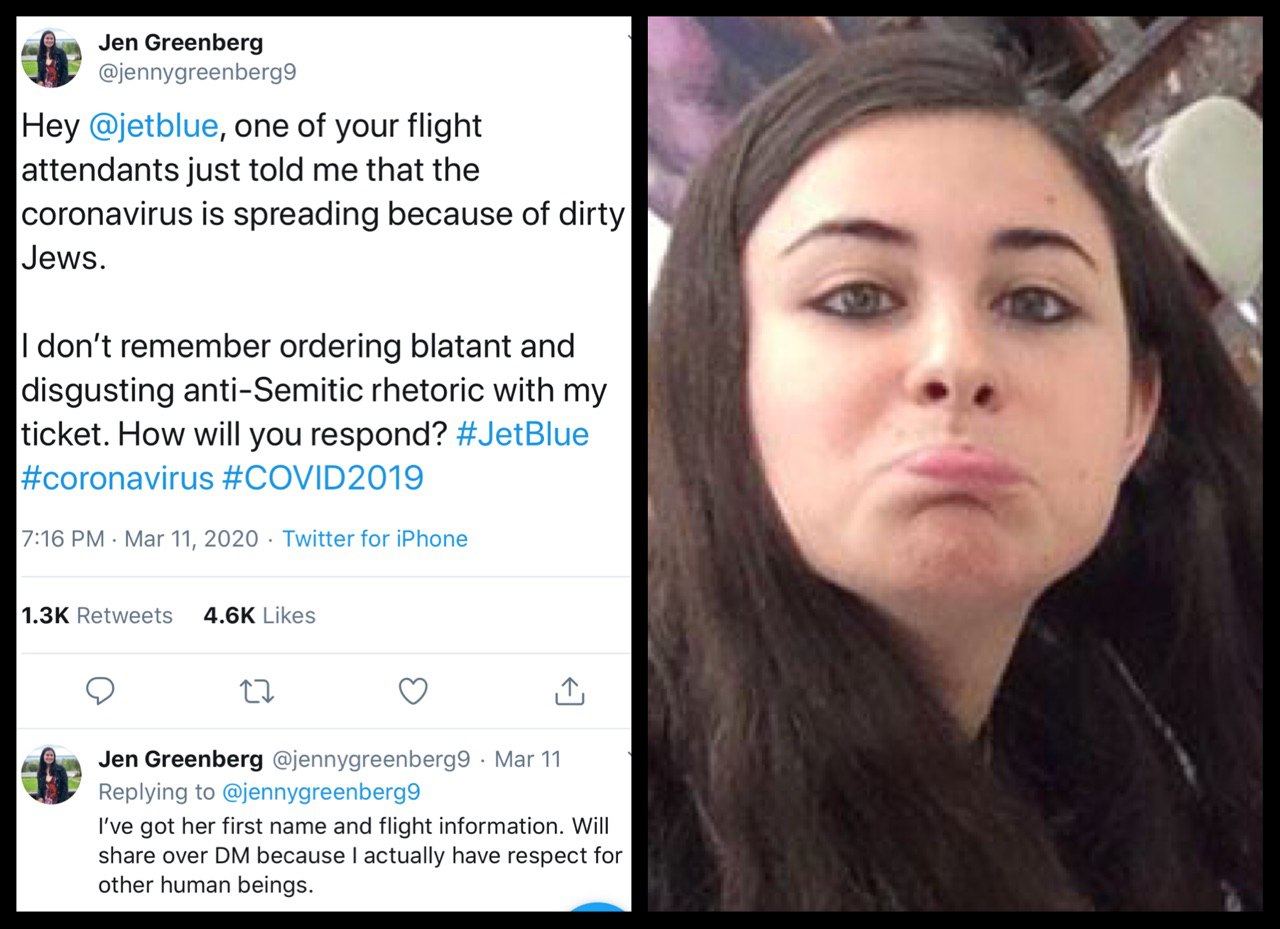Screen dimensions: 1280x929
Task: Open the #coronavirus hashtag
Action: pyautogui.click(x=117, y=478)
